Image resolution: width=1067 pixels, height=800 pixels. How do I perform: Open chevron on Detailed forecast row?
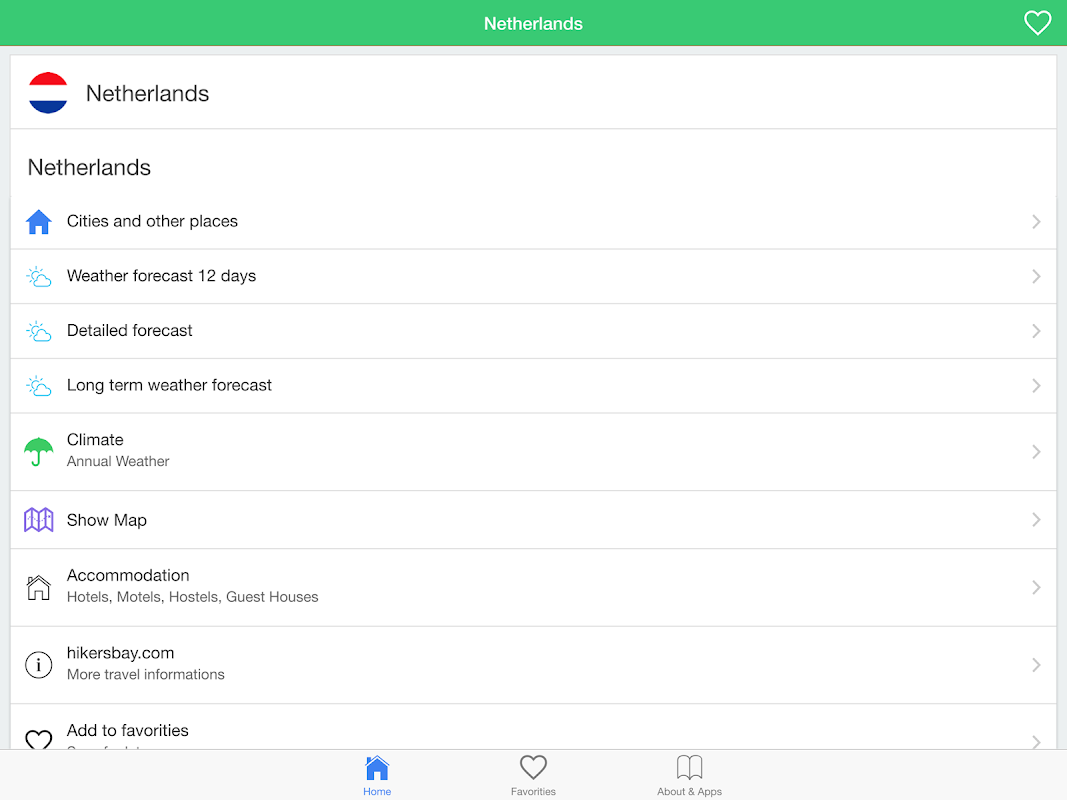1036,331
